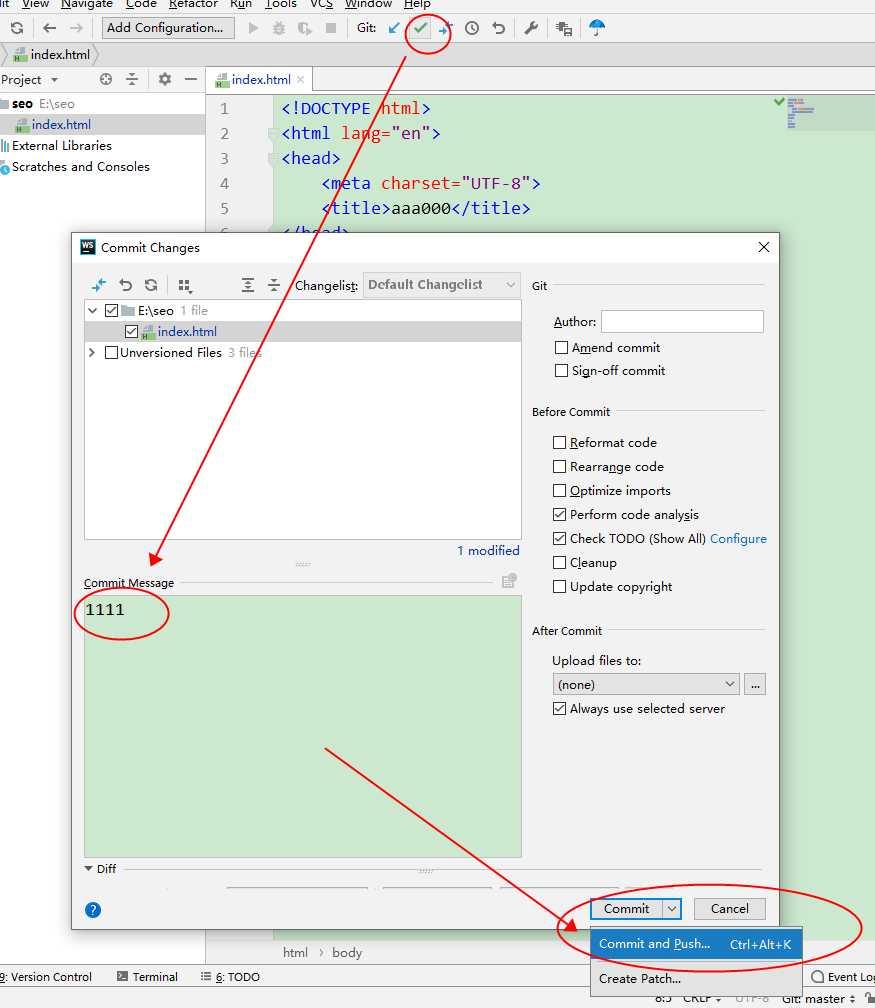This screenshot has height=1008, width=875.
Task: Enable Update copyright checkbox
Action: click(559, 586)
